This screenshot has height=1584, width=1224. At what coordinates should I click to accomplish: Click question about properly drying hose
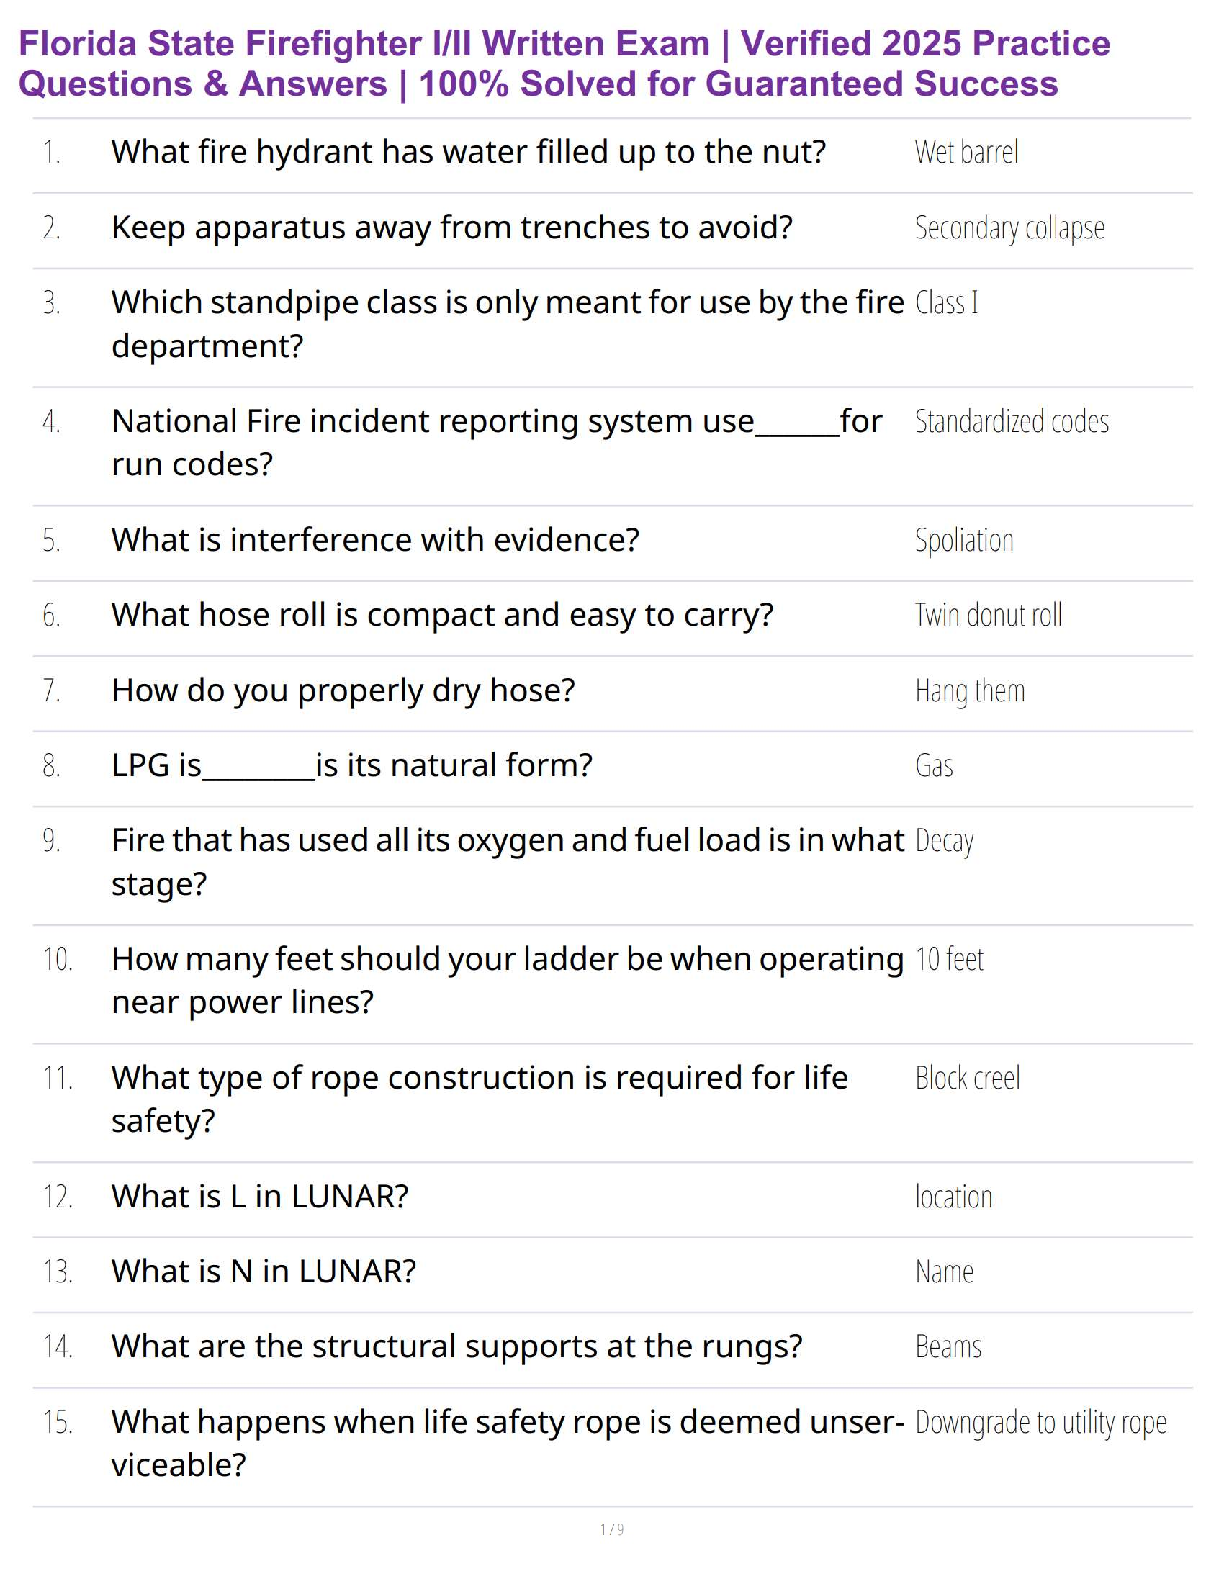tap(343, 691)
